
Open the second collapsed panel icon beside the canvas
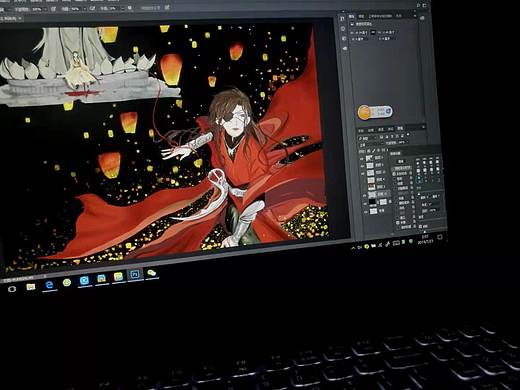(x=343, y=29)
